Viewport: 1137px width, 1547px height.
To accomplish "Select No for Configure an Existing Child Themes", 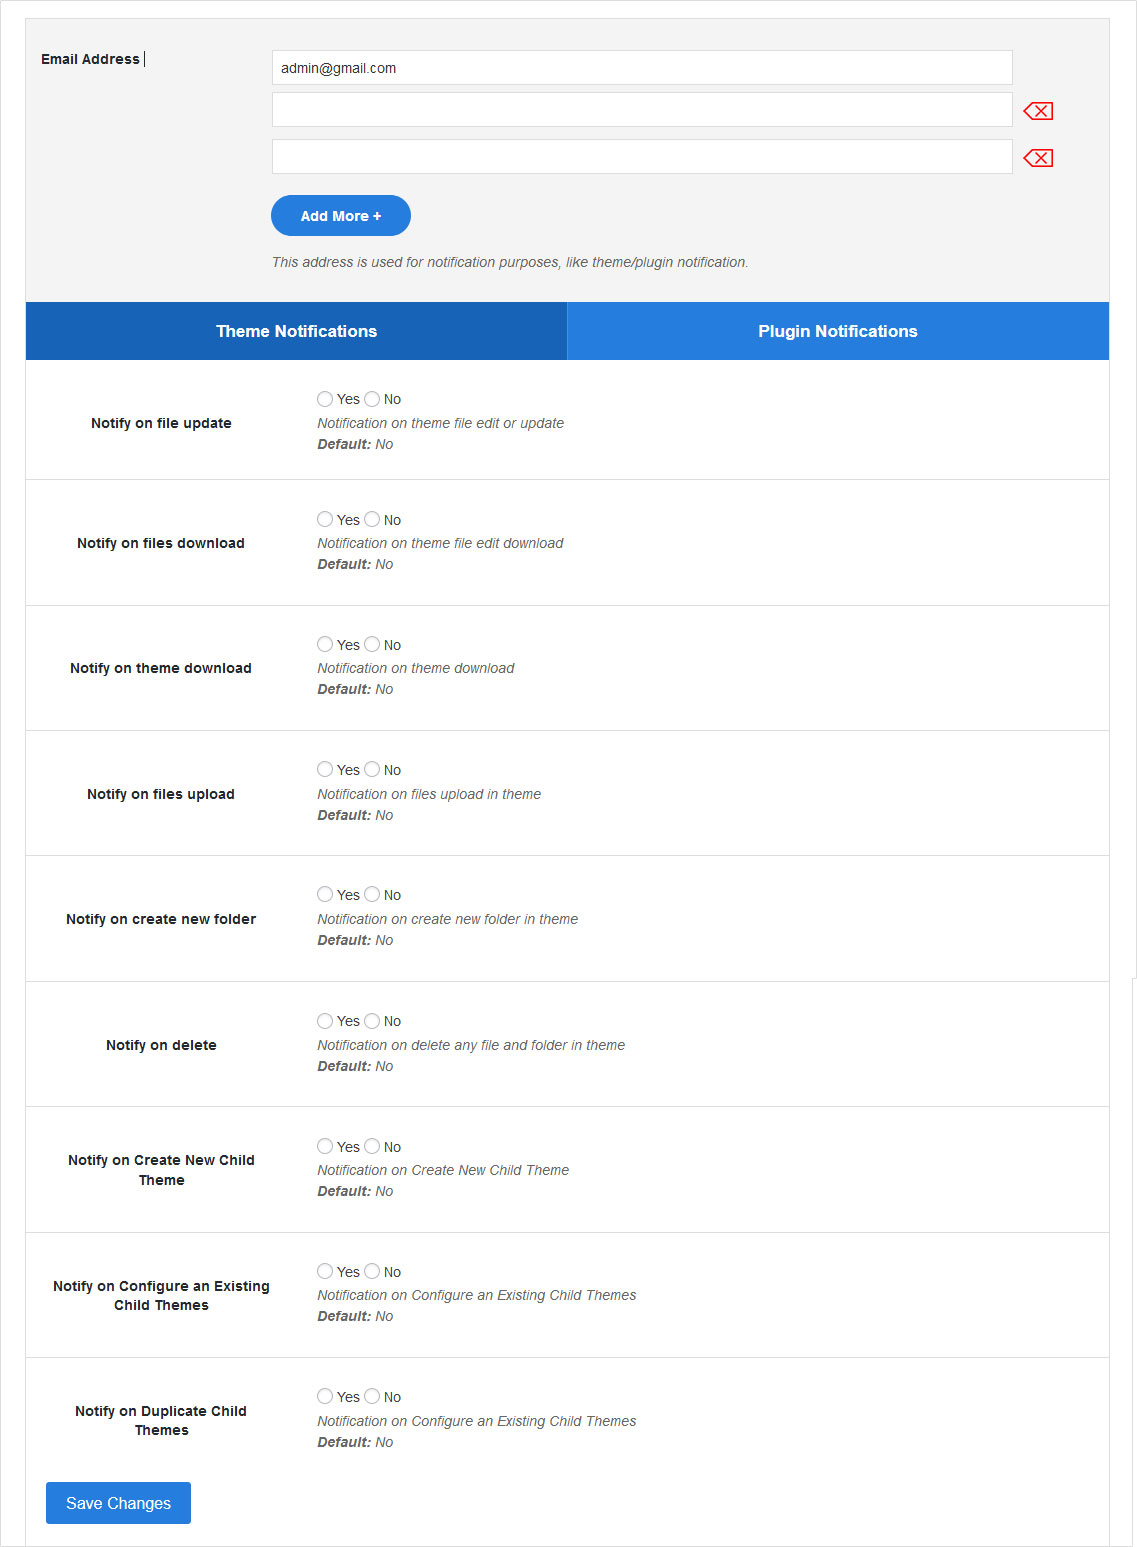I will point(372,1271).
